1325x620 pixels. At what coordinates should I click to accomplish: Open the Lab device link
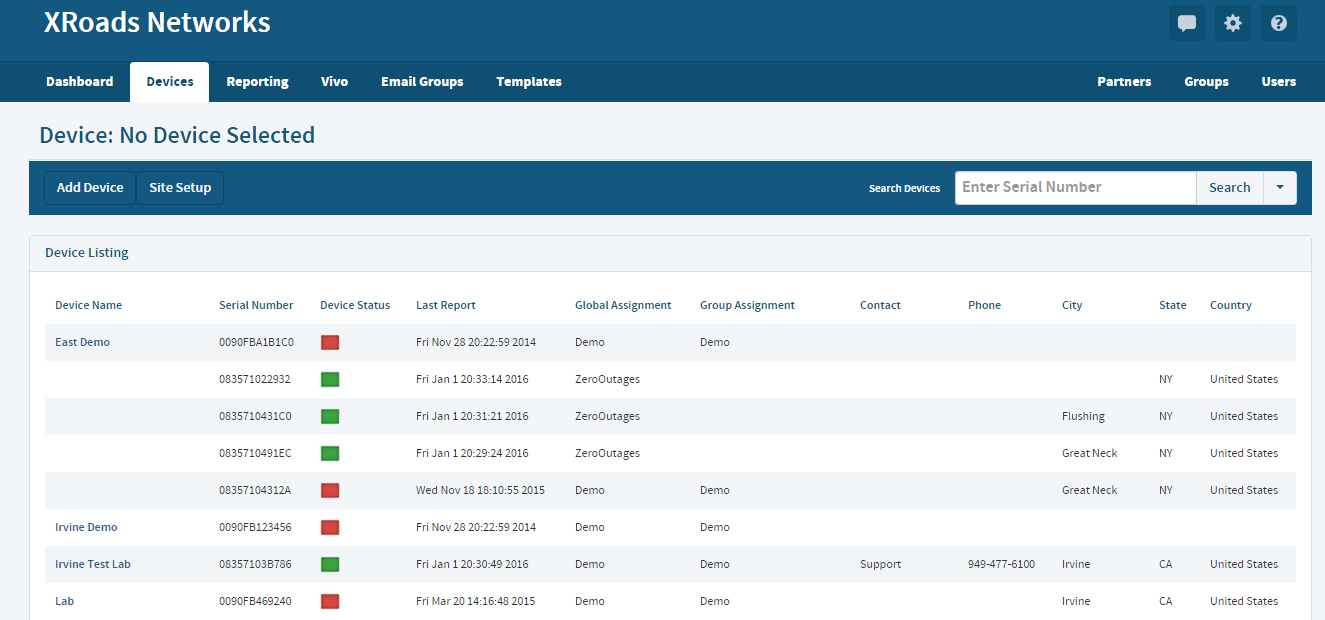pos(64,601)
